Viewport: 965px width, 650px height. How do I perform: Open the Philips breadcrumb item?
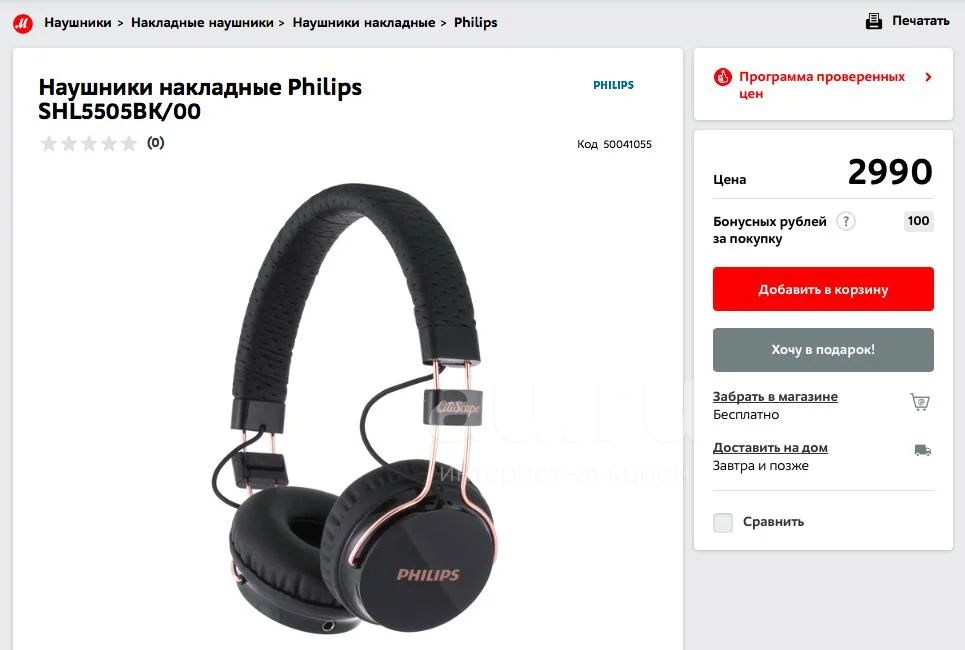(x=476, y=23)
